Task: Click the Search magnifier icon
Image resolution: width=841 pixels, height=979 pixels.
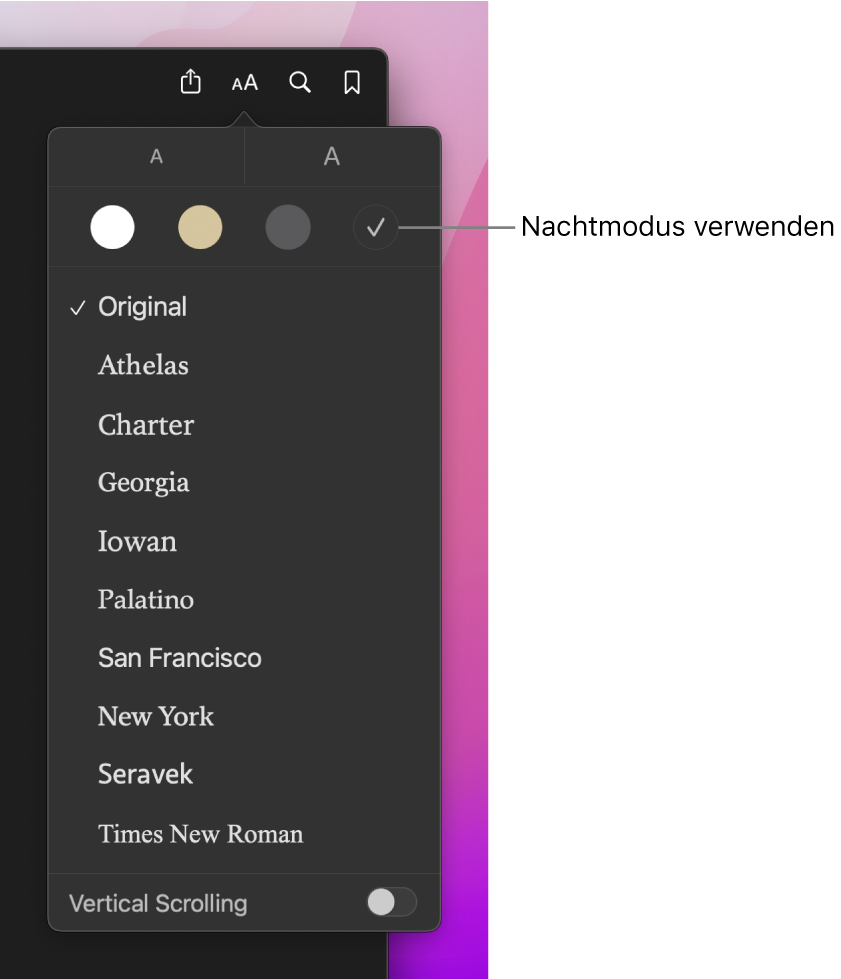Action: coord(300,82)
